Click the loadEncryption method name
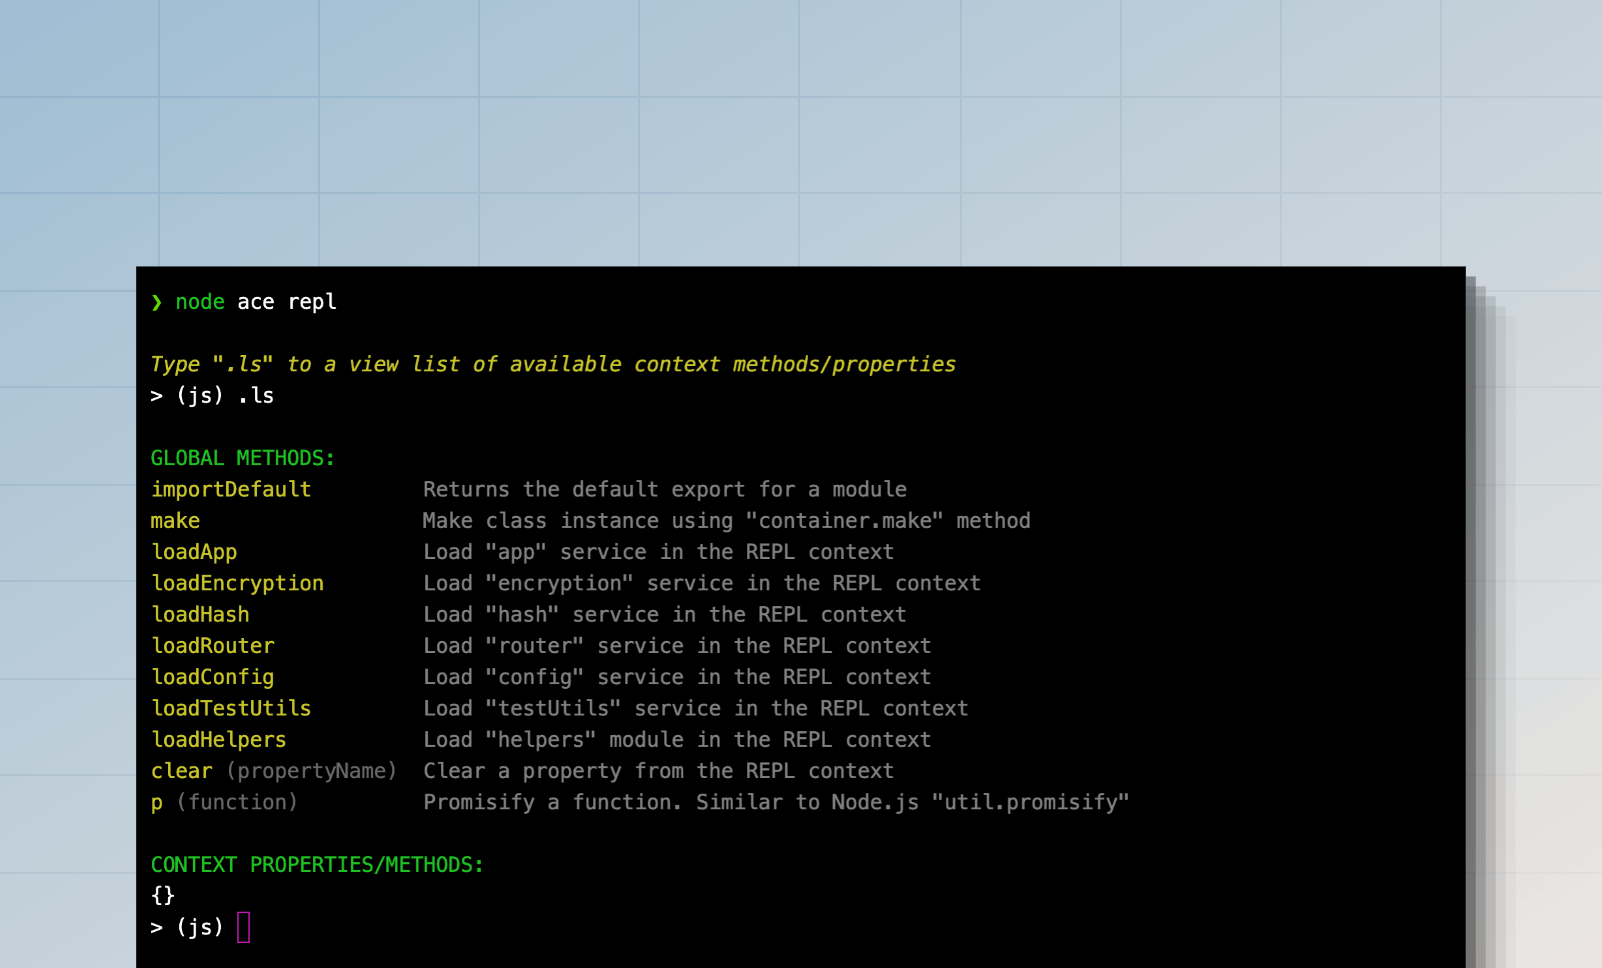Image resolution: width=1602 pixels, height=968 pixels. [237, 583]
